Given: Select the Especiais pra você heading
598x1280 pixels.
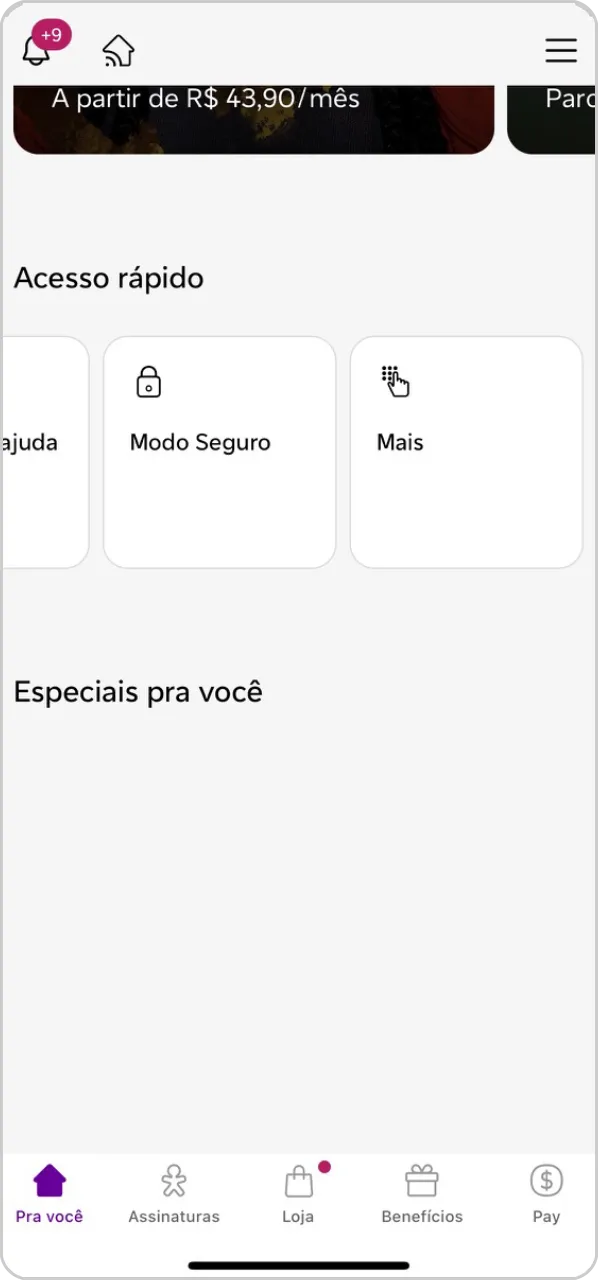Looking at the screenshot, I should (138, 691).
